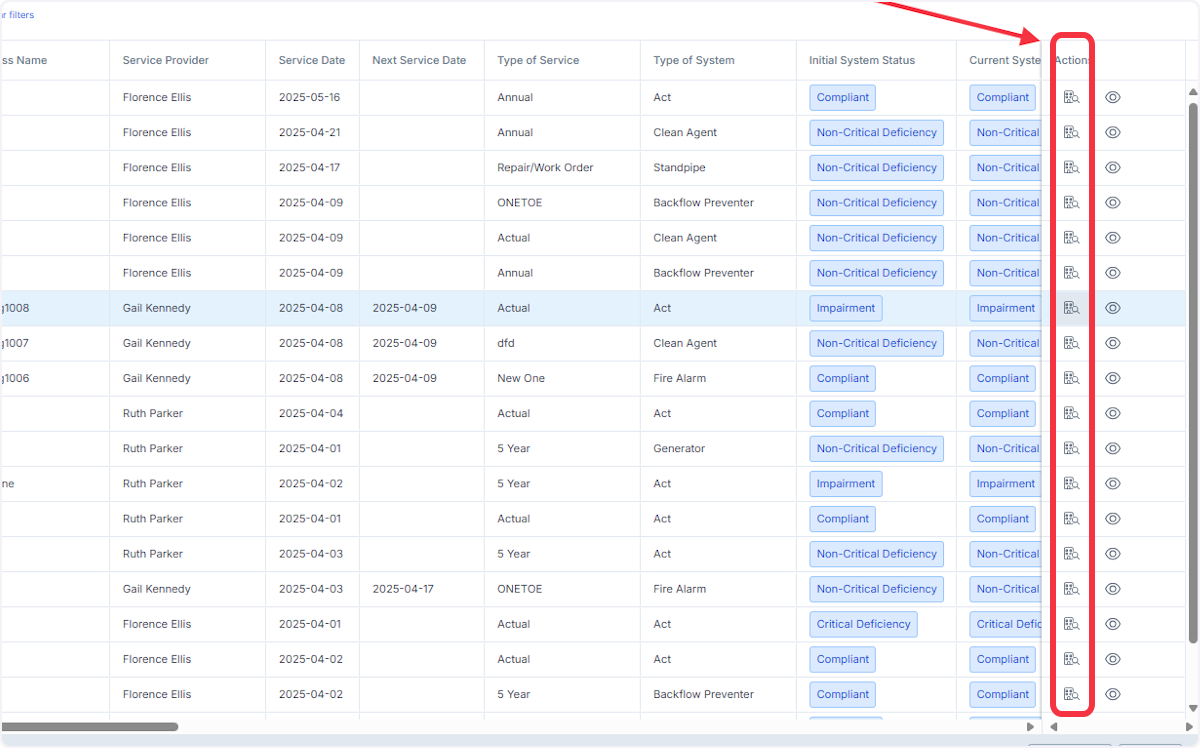Click eye icon for 2025-04-02 5 Year Backflow row
The width and height of the screenshot is (1200, 748).
[x=1113, y=694]
